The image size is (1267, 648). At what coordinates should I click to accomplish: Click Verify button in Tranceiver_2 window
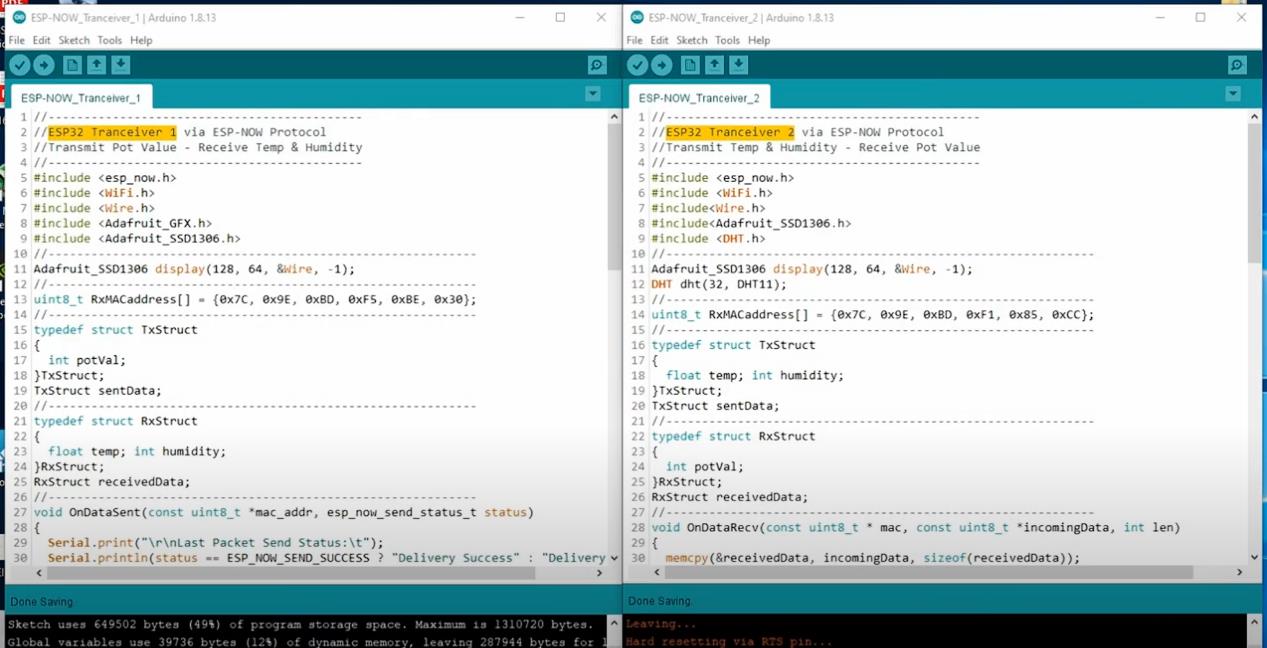point(638,65)
